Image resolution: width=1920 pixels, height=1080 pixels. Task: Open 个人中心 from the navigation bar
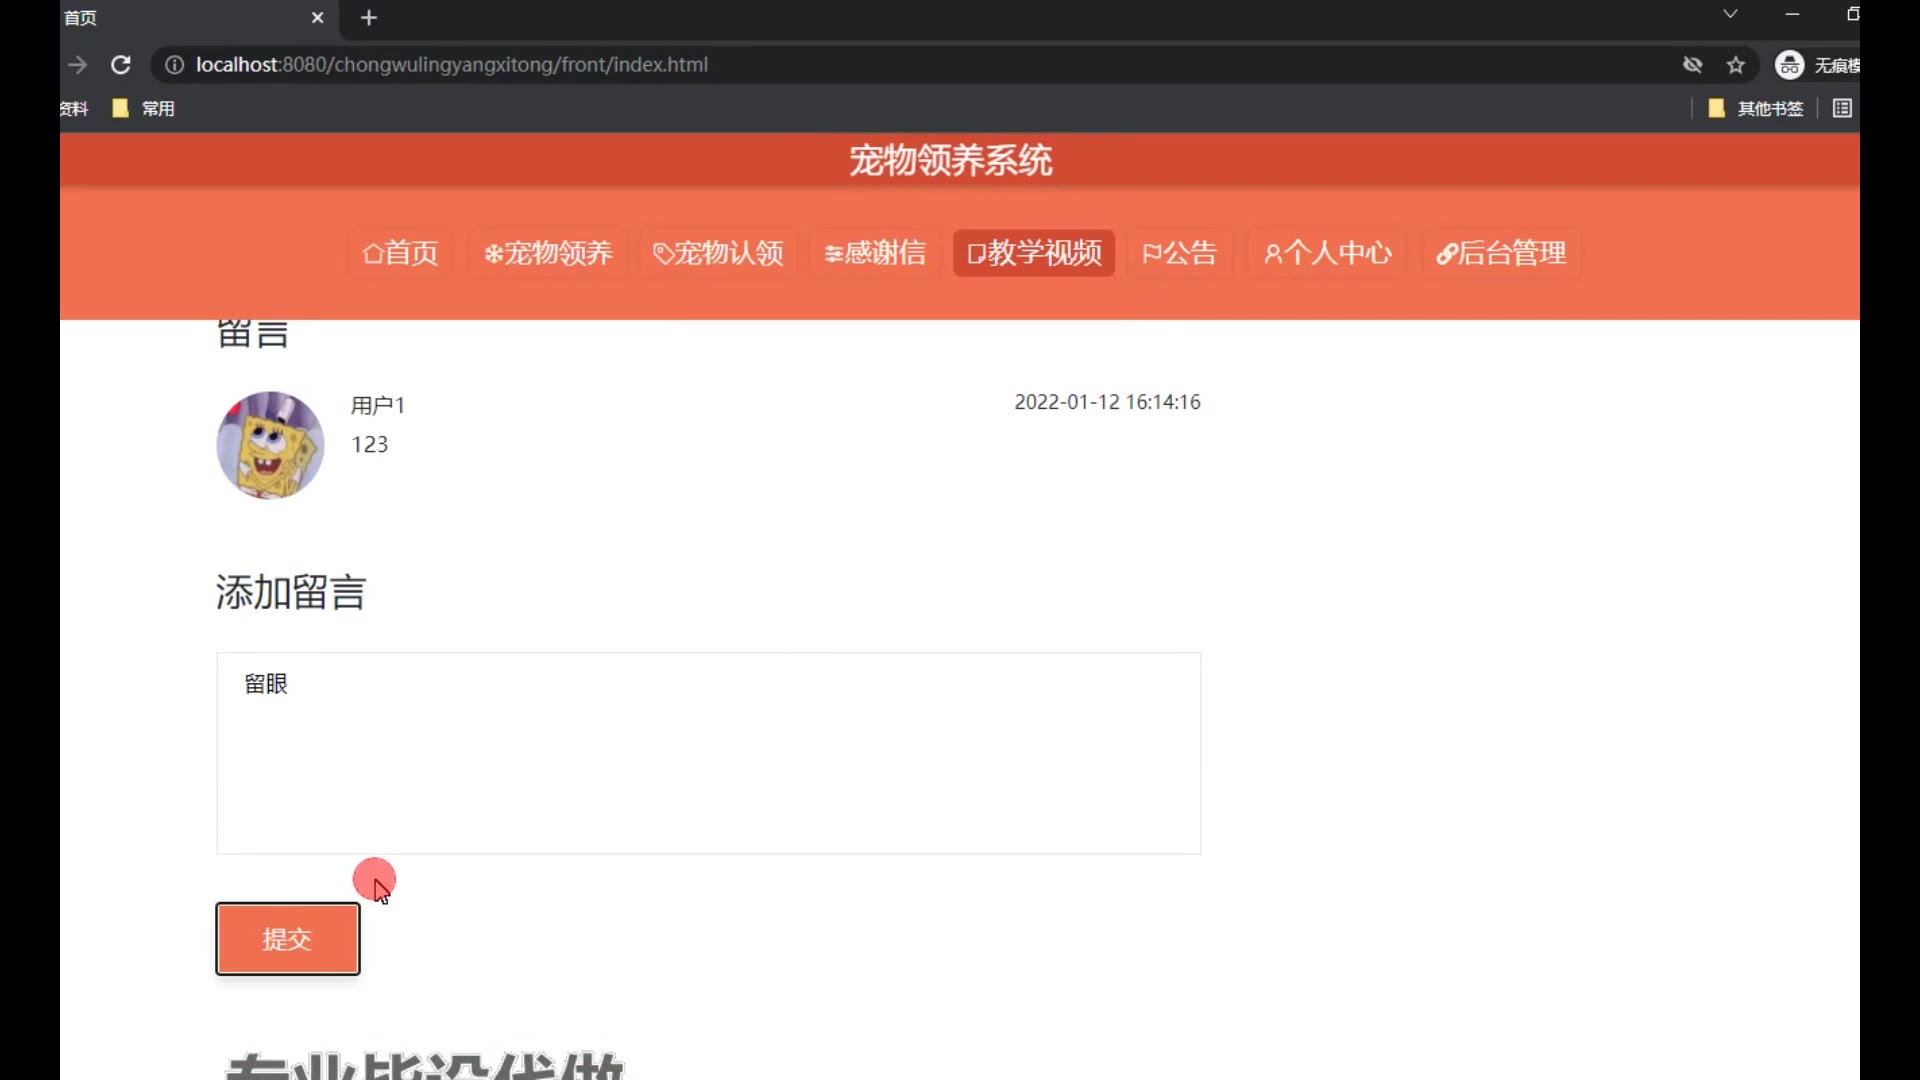(1327, 253)
